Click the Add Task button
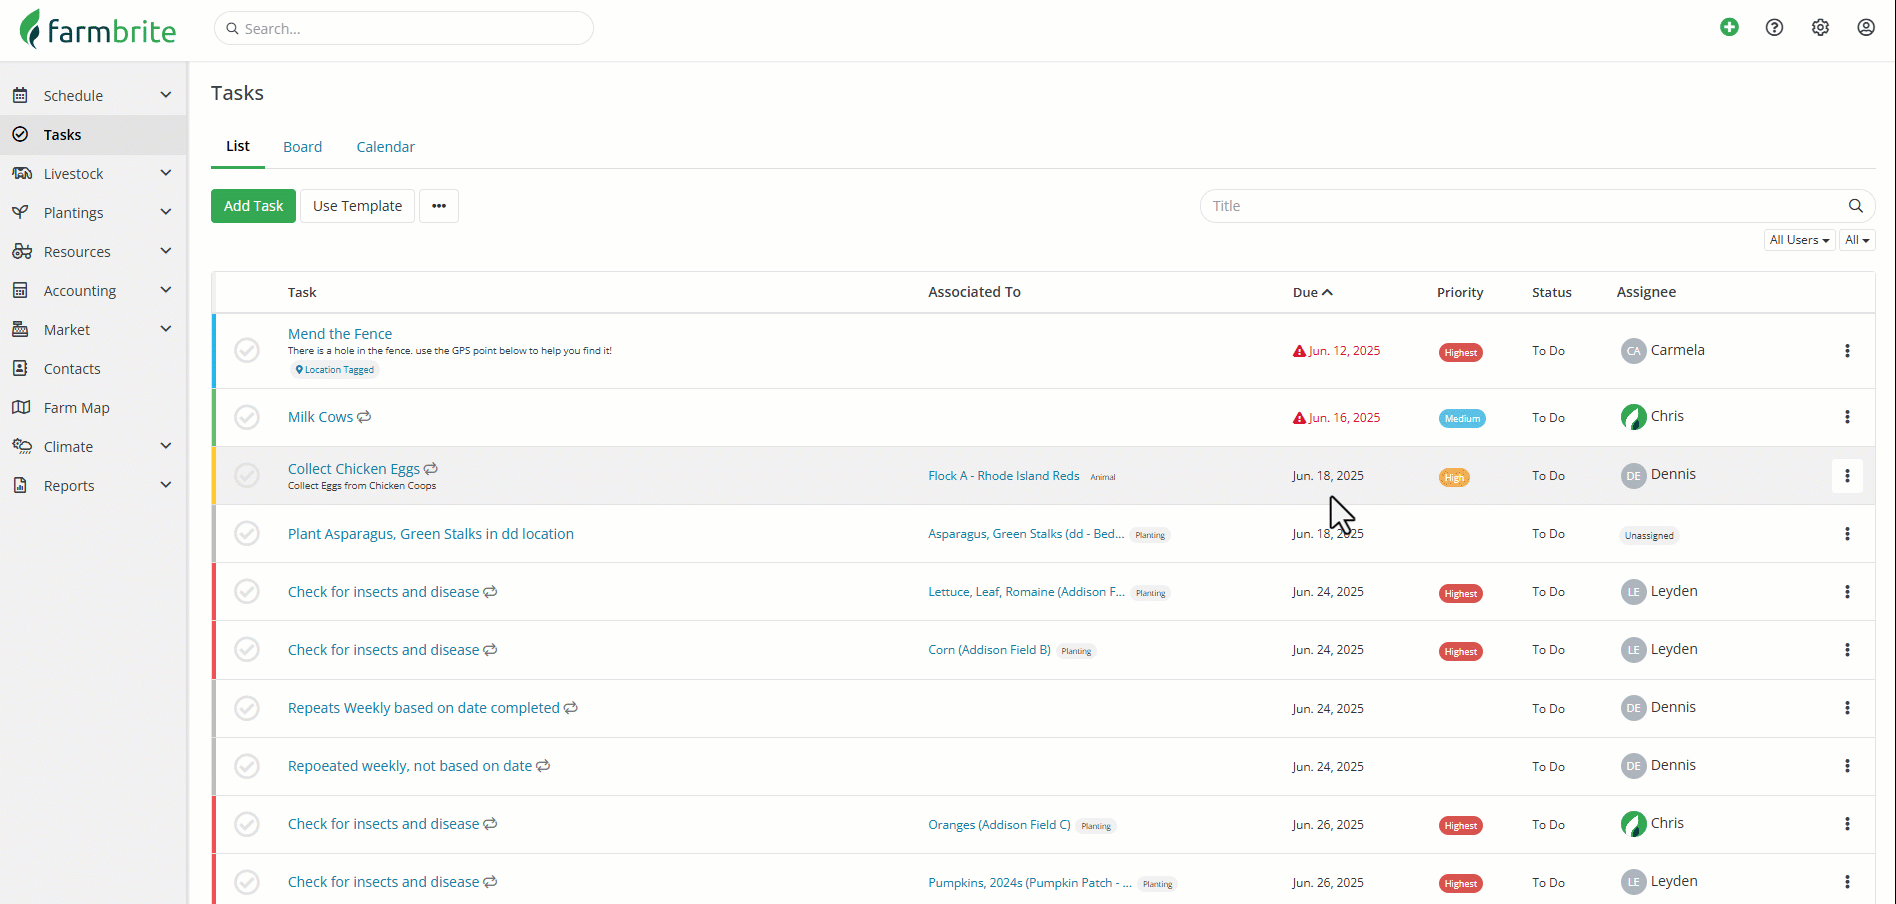 click(x=253, y=206)
